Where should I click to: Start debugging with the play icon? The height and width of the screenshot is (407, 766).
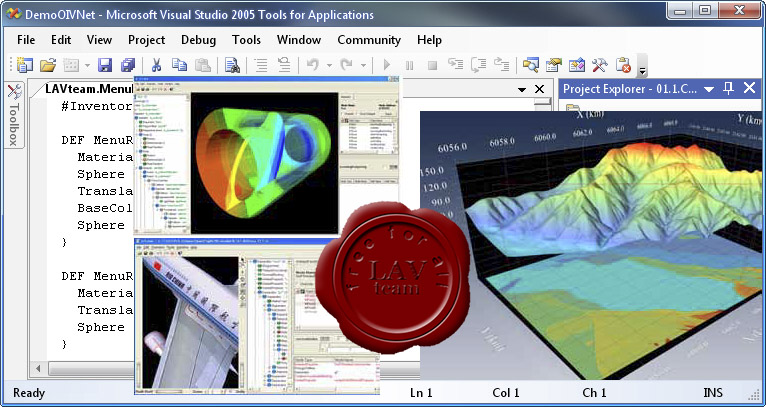coord(387,64)
